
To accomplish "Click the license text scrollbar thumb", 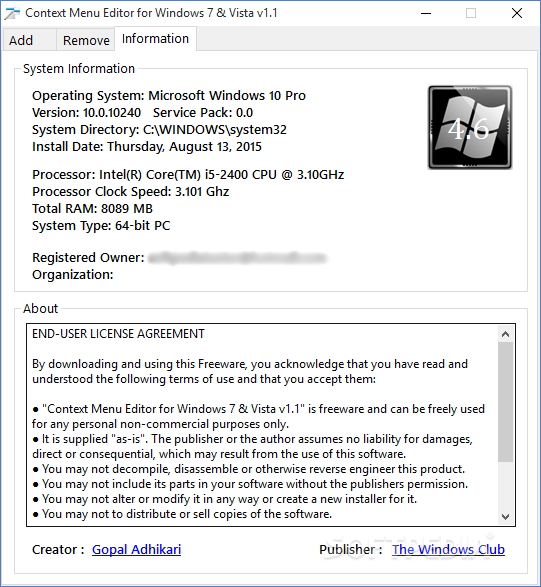I will point(505,402).
